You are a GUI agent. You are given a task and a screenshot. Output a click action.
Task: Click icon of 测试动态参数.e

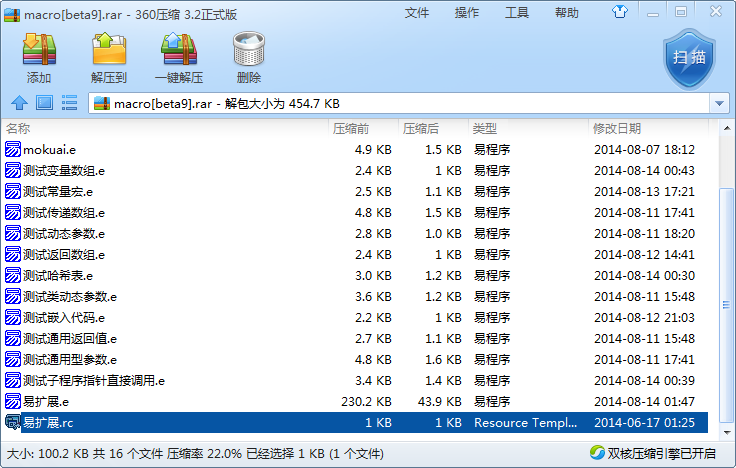(13, 233)
